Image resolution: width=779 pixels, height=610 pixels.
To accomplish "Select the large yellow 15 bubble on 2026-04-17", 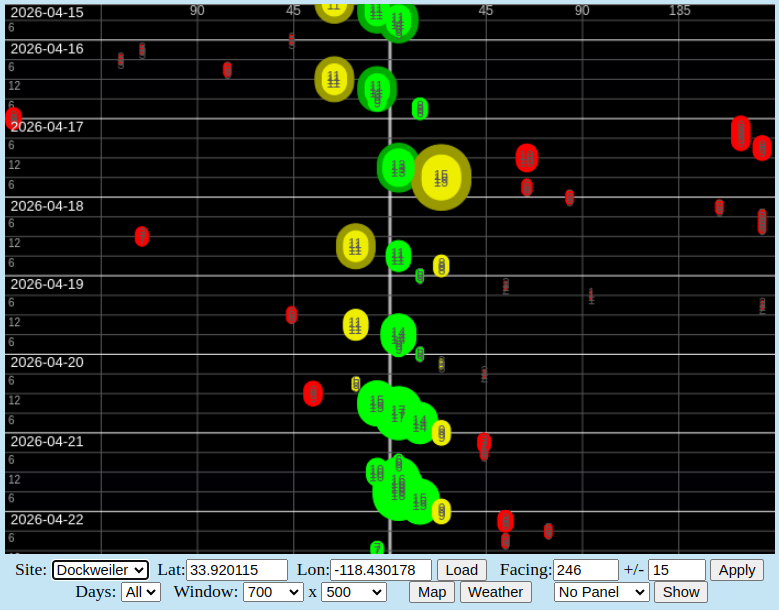I will click(441, 178).
